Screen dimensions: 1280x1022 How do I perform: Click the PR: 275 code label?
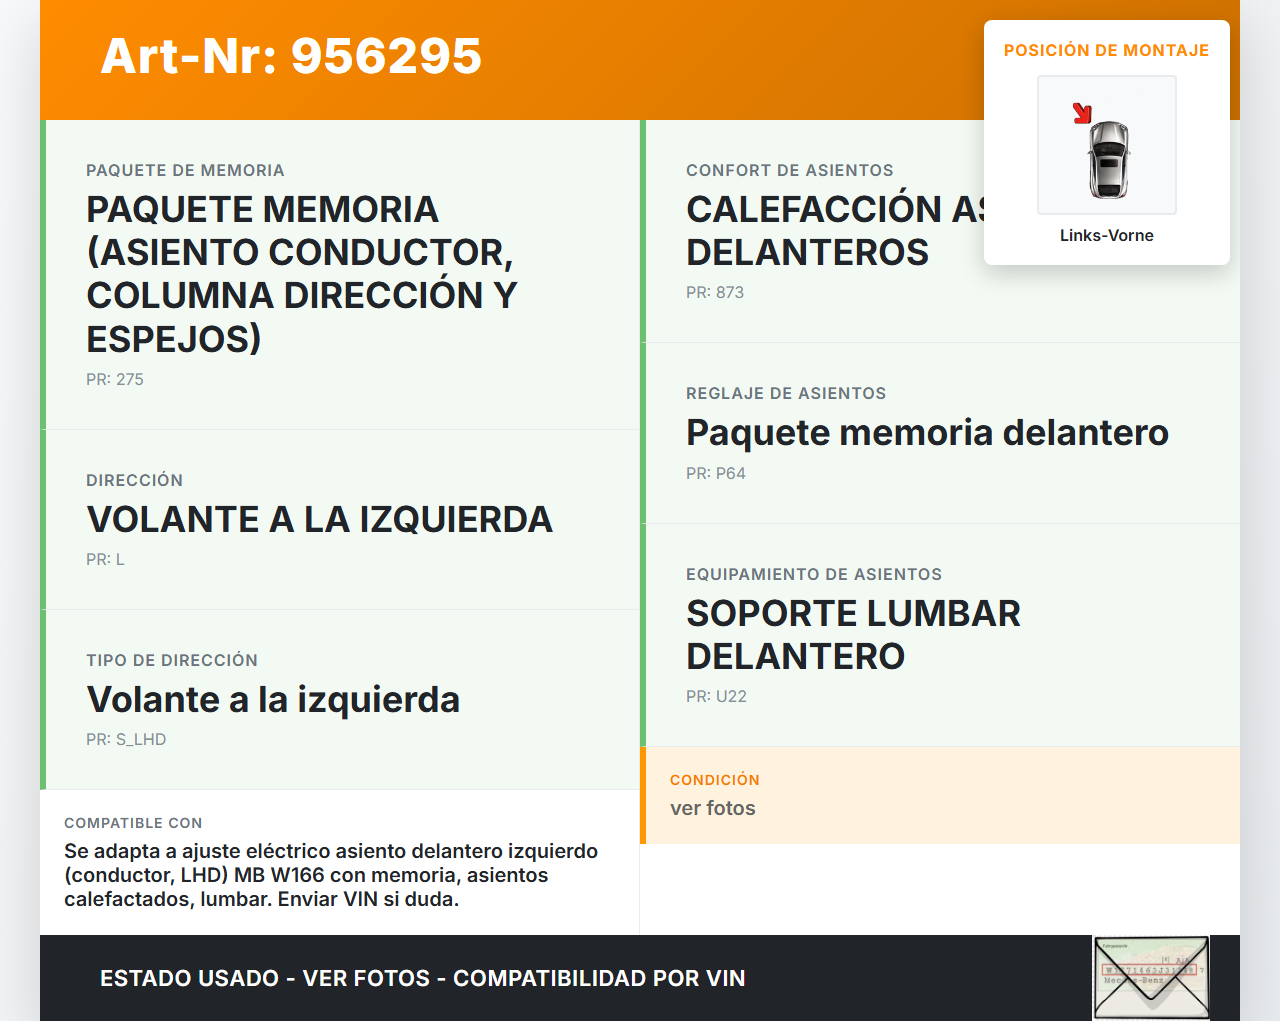(115, 380)
